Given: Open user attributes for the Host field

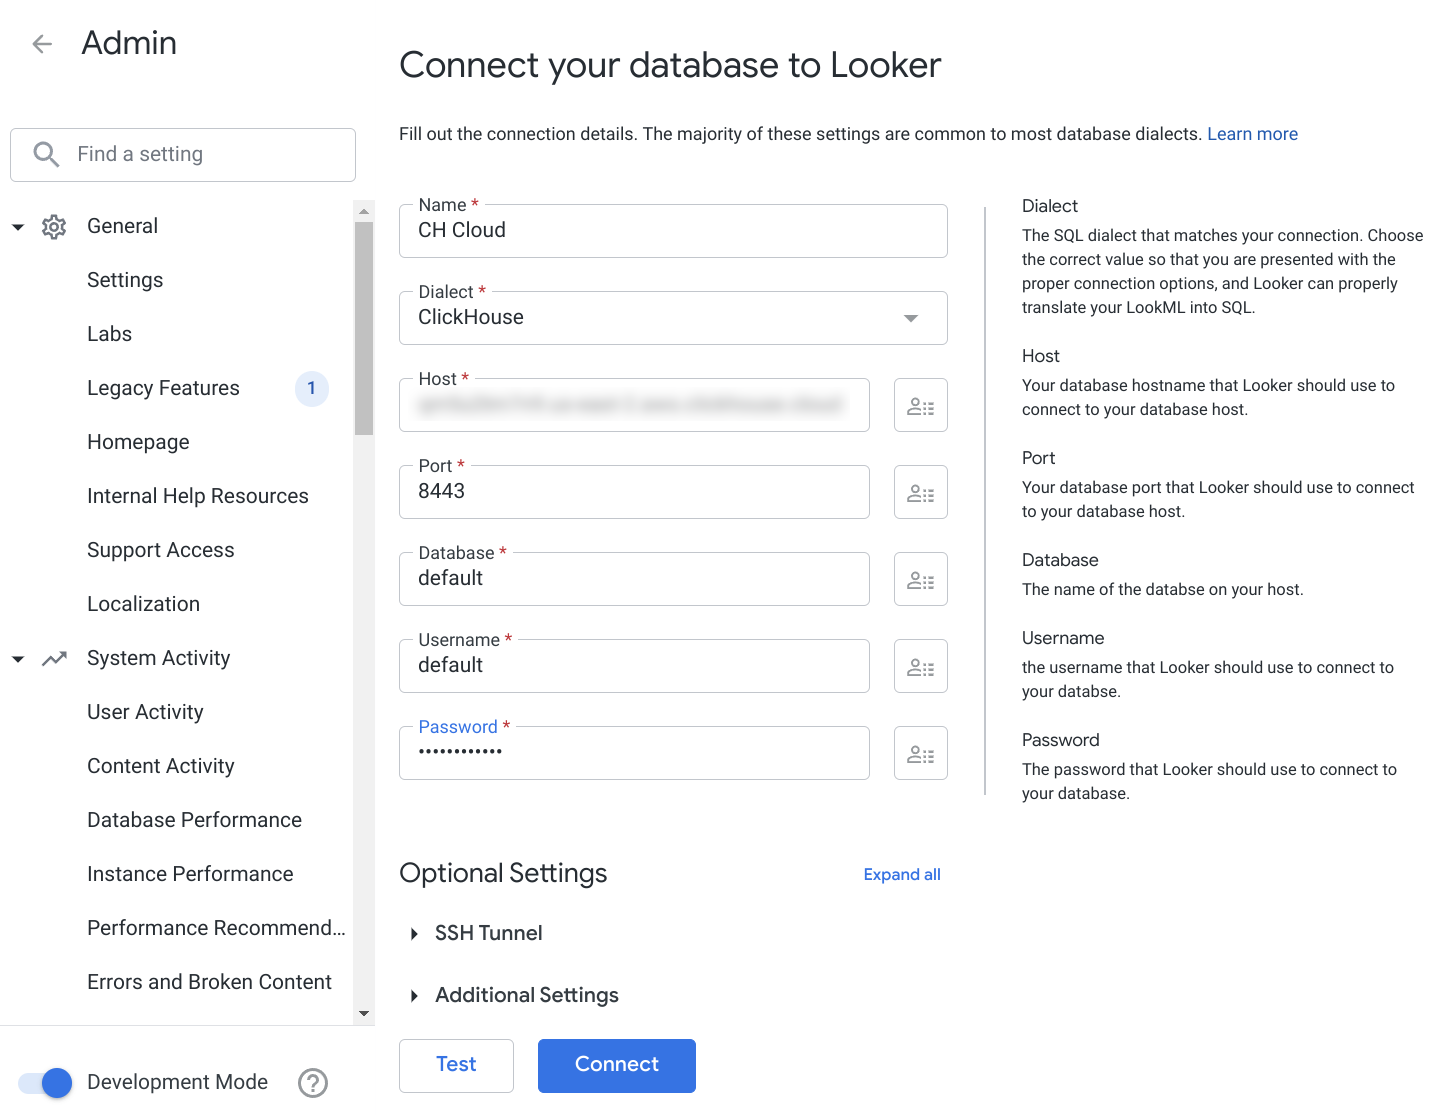Looking at the screenshot, I should pyautogui.click(x=920, y=405).
